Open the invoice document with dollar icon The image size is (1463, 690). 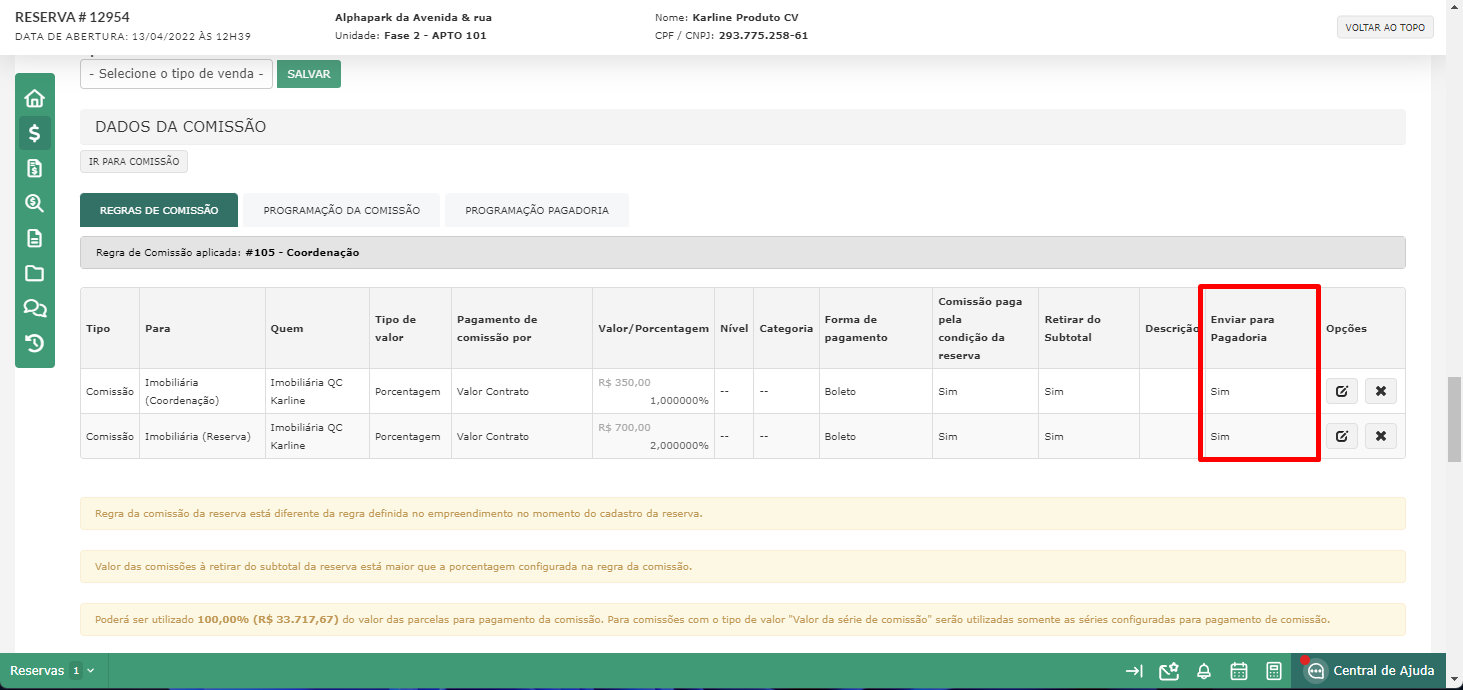point(35,168)
